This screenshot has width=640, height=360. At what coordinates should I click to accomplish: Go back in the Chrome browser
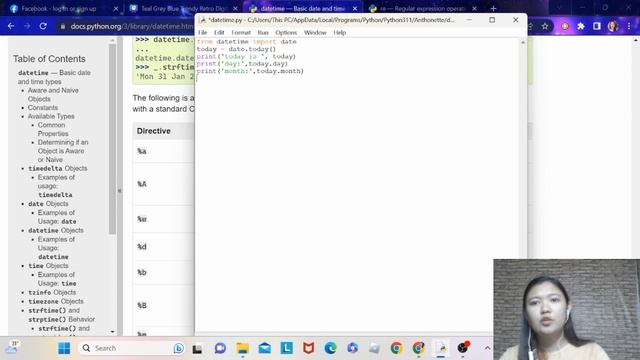[x=11, y=26]
